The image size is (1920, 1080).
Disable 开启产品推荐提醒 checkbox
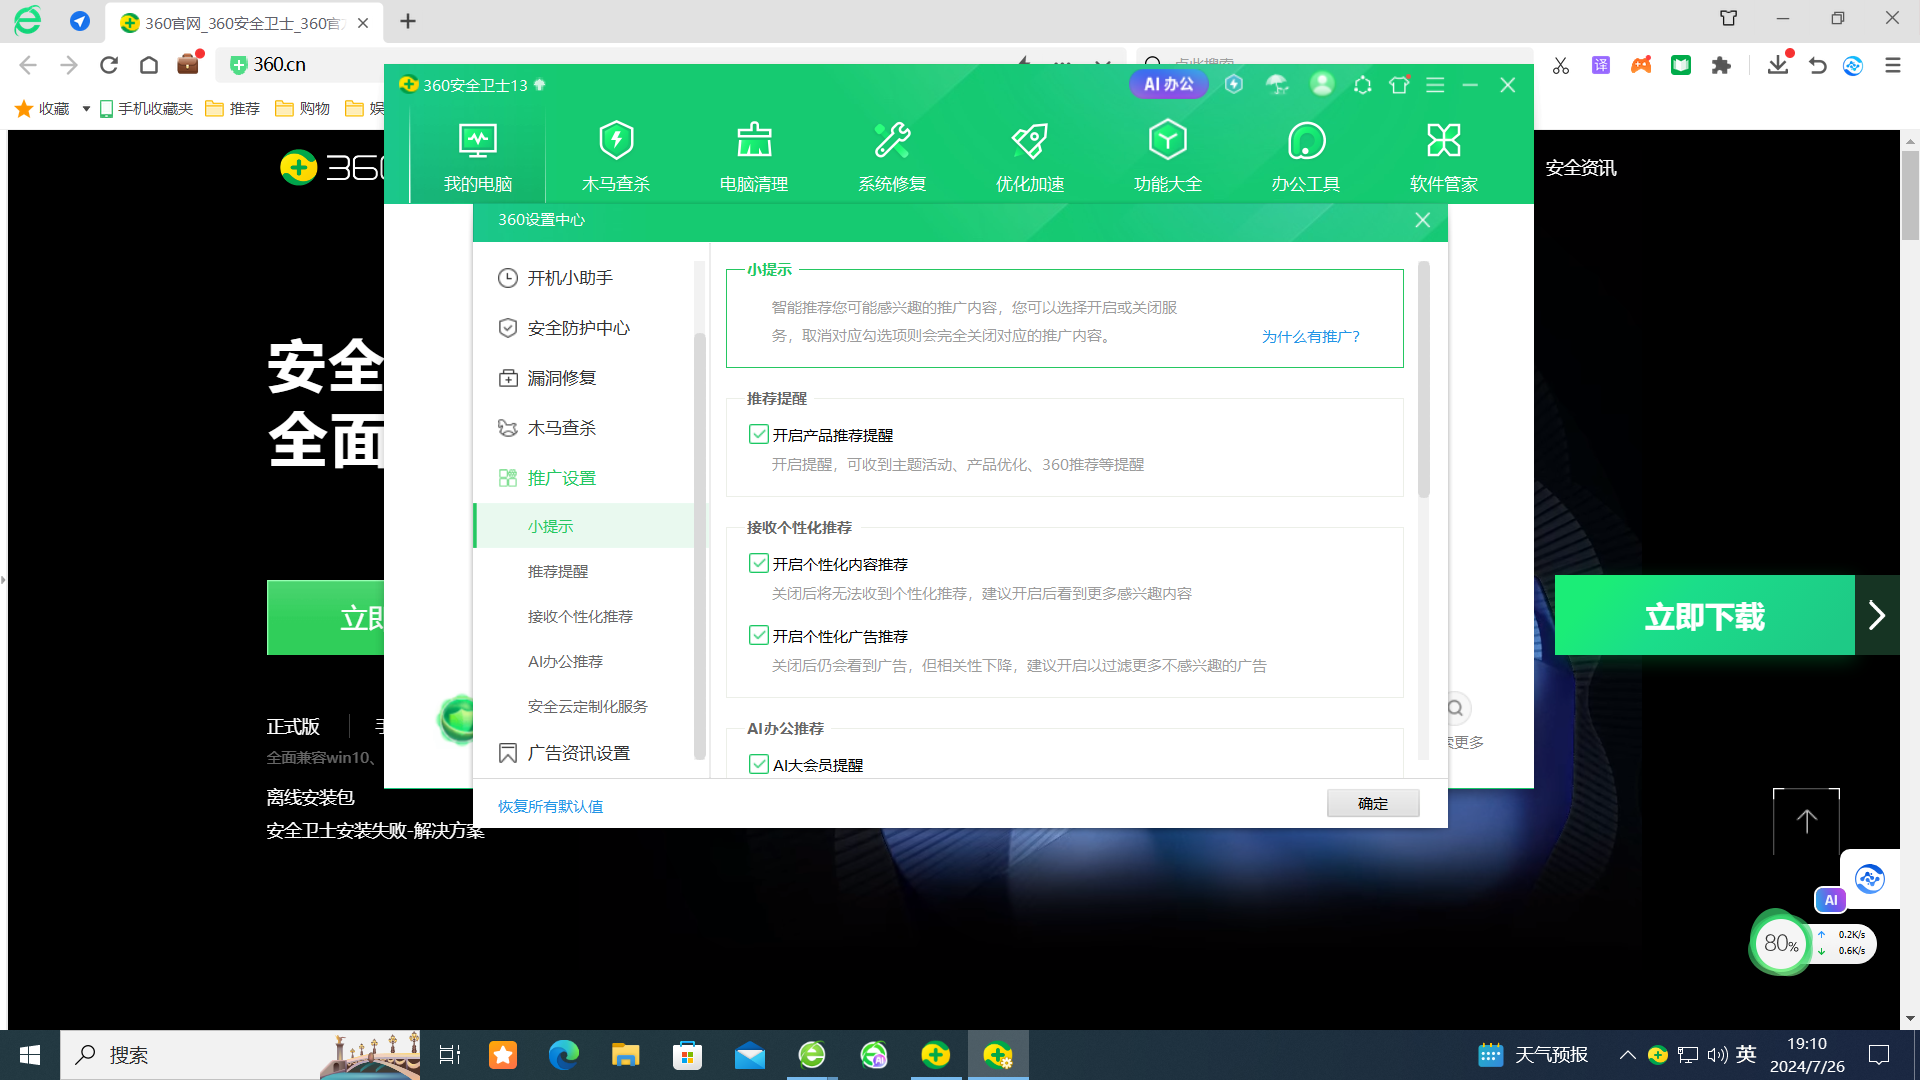[758, 433]
